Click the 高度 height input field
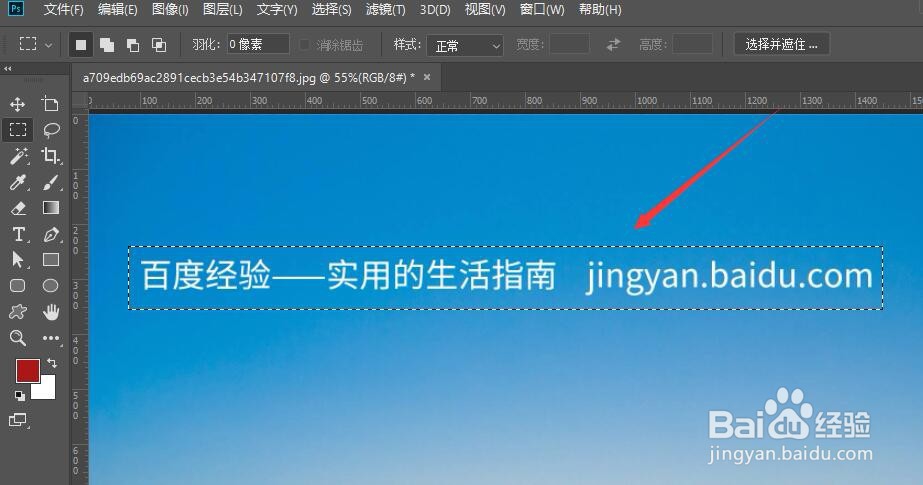 pyautogui.click(x=692, y=44)
